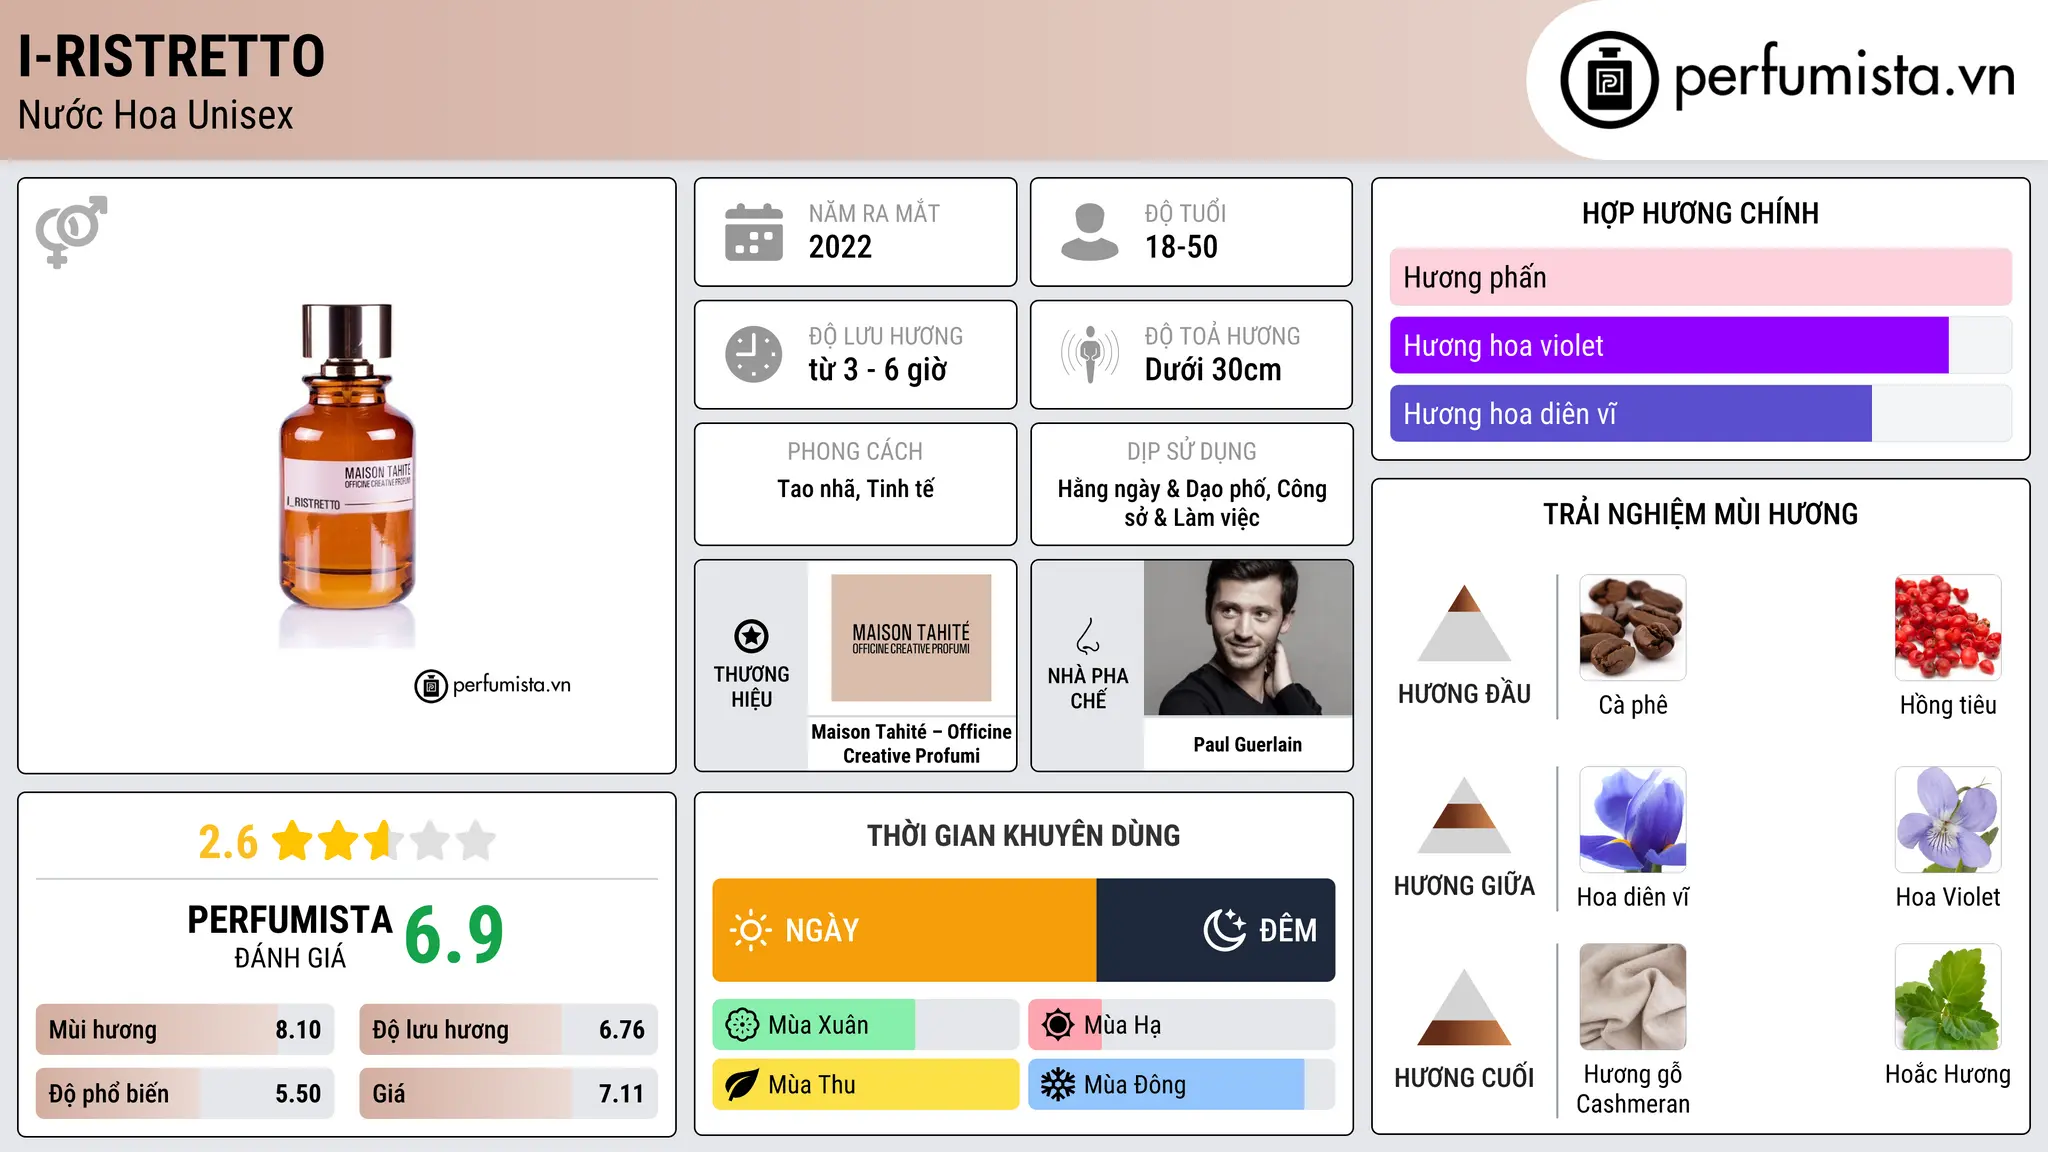
Task: Click the base-note pyramid icon above Hương cuối
Action: 1464,1008
